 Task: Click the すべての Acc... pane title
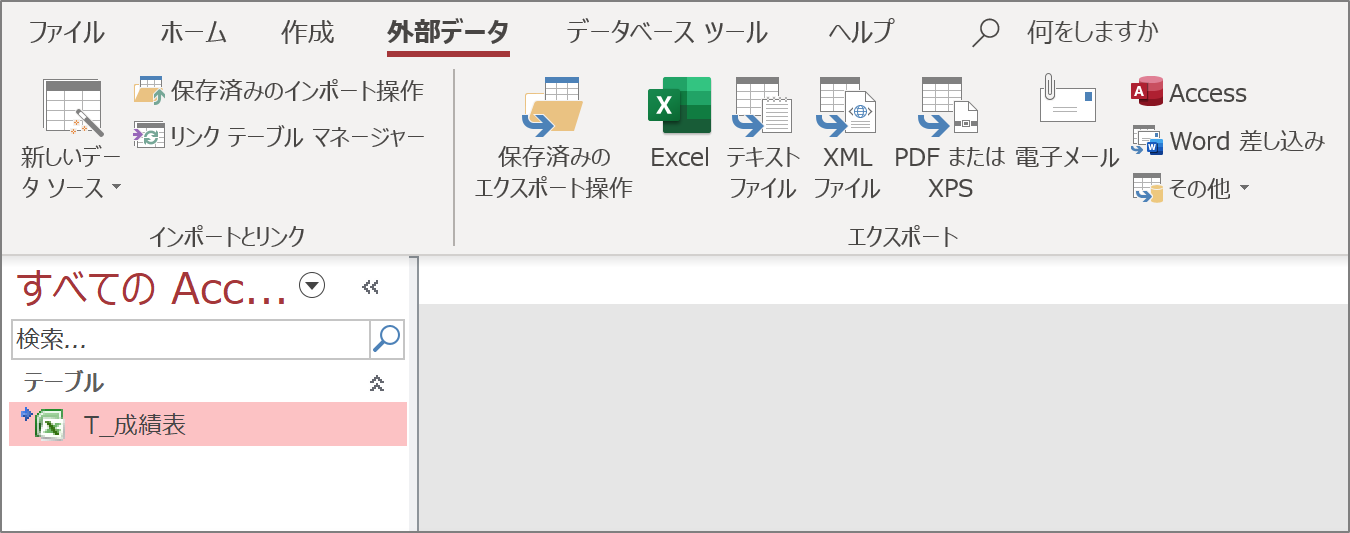point(152,288)
